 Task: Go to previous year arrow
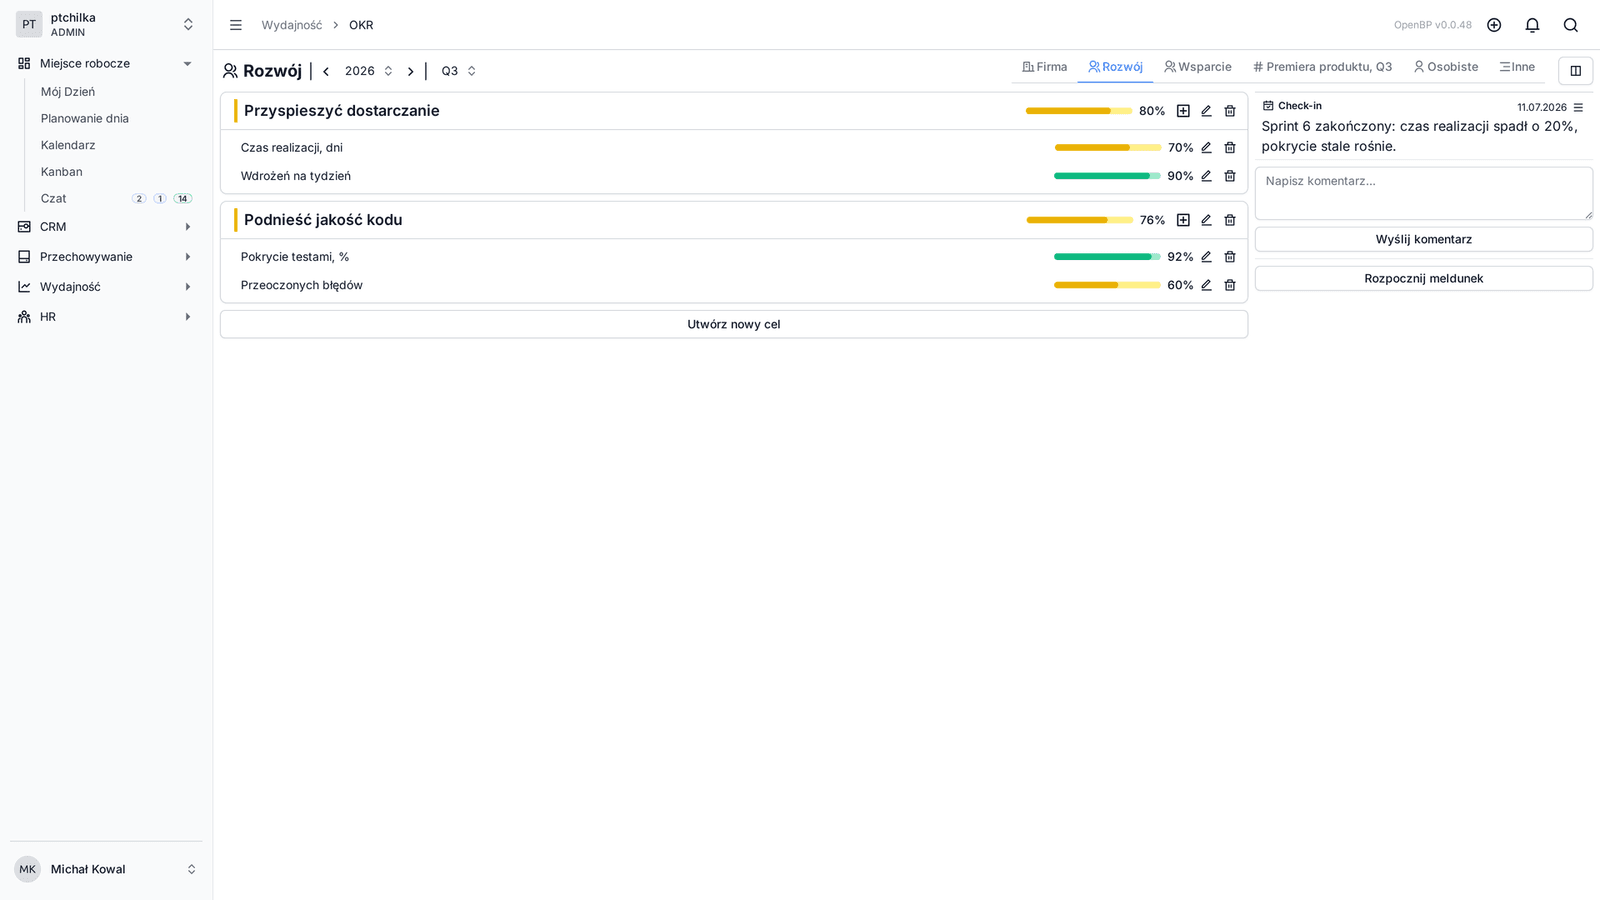pyautogui.click(x=326, y=71)
